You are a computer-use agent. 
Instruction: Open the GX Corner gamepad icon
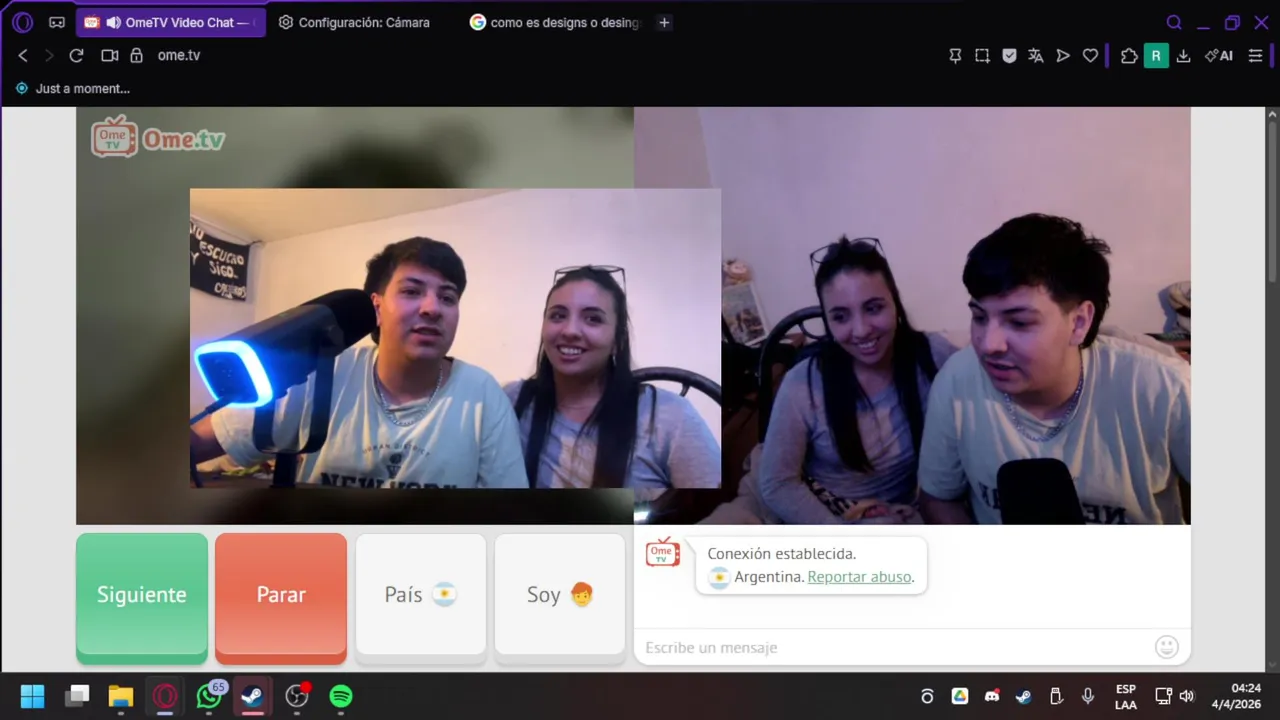point(57,22)
